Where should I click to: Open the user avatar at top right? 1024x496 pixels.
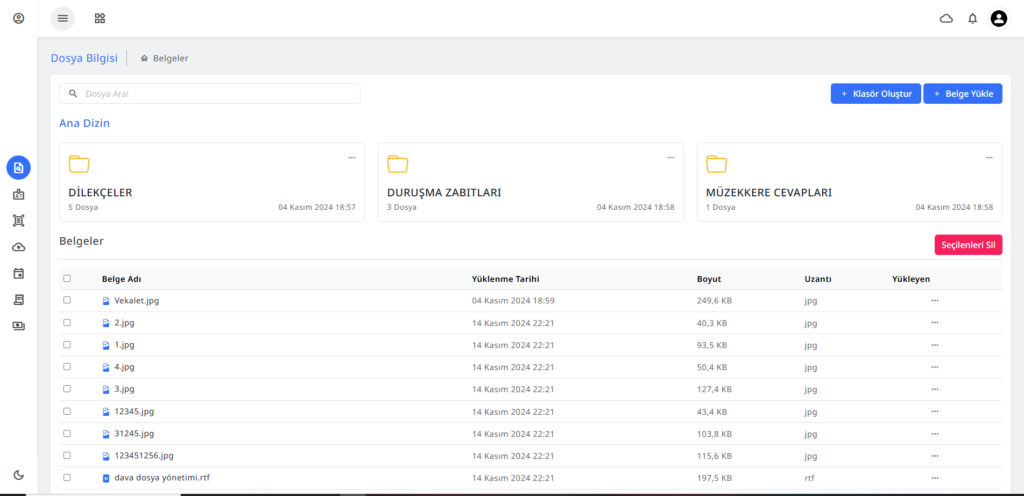[998, 18]
